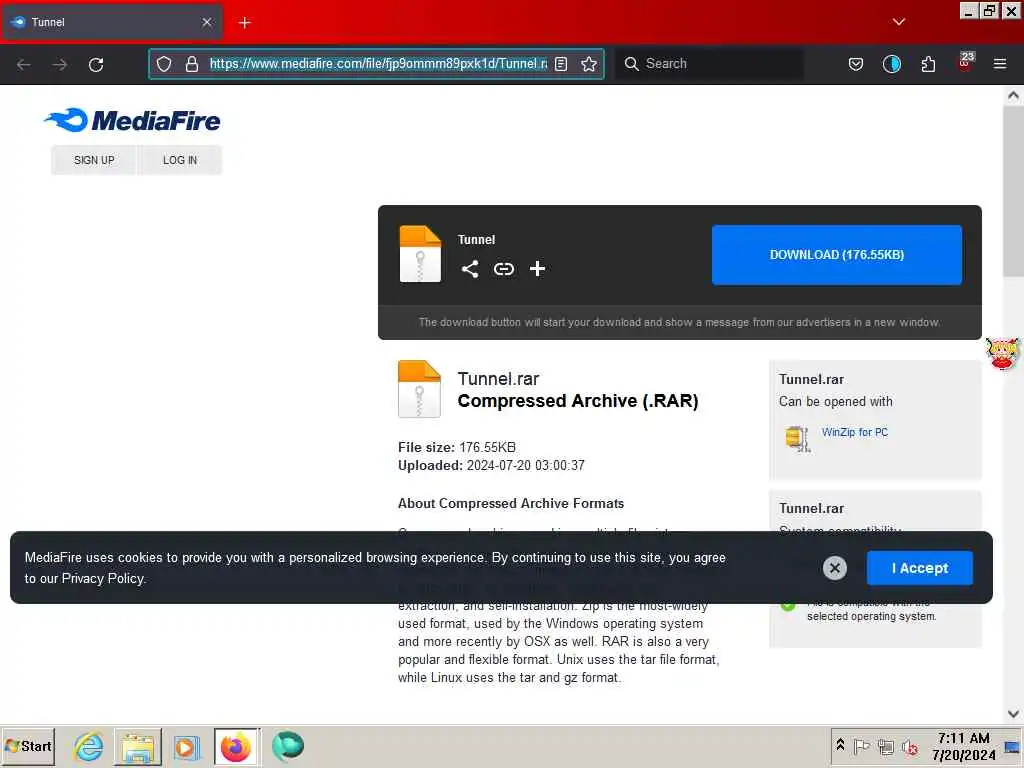
Task: Accept cookies with I Accept button
Action: click(920, 568)
